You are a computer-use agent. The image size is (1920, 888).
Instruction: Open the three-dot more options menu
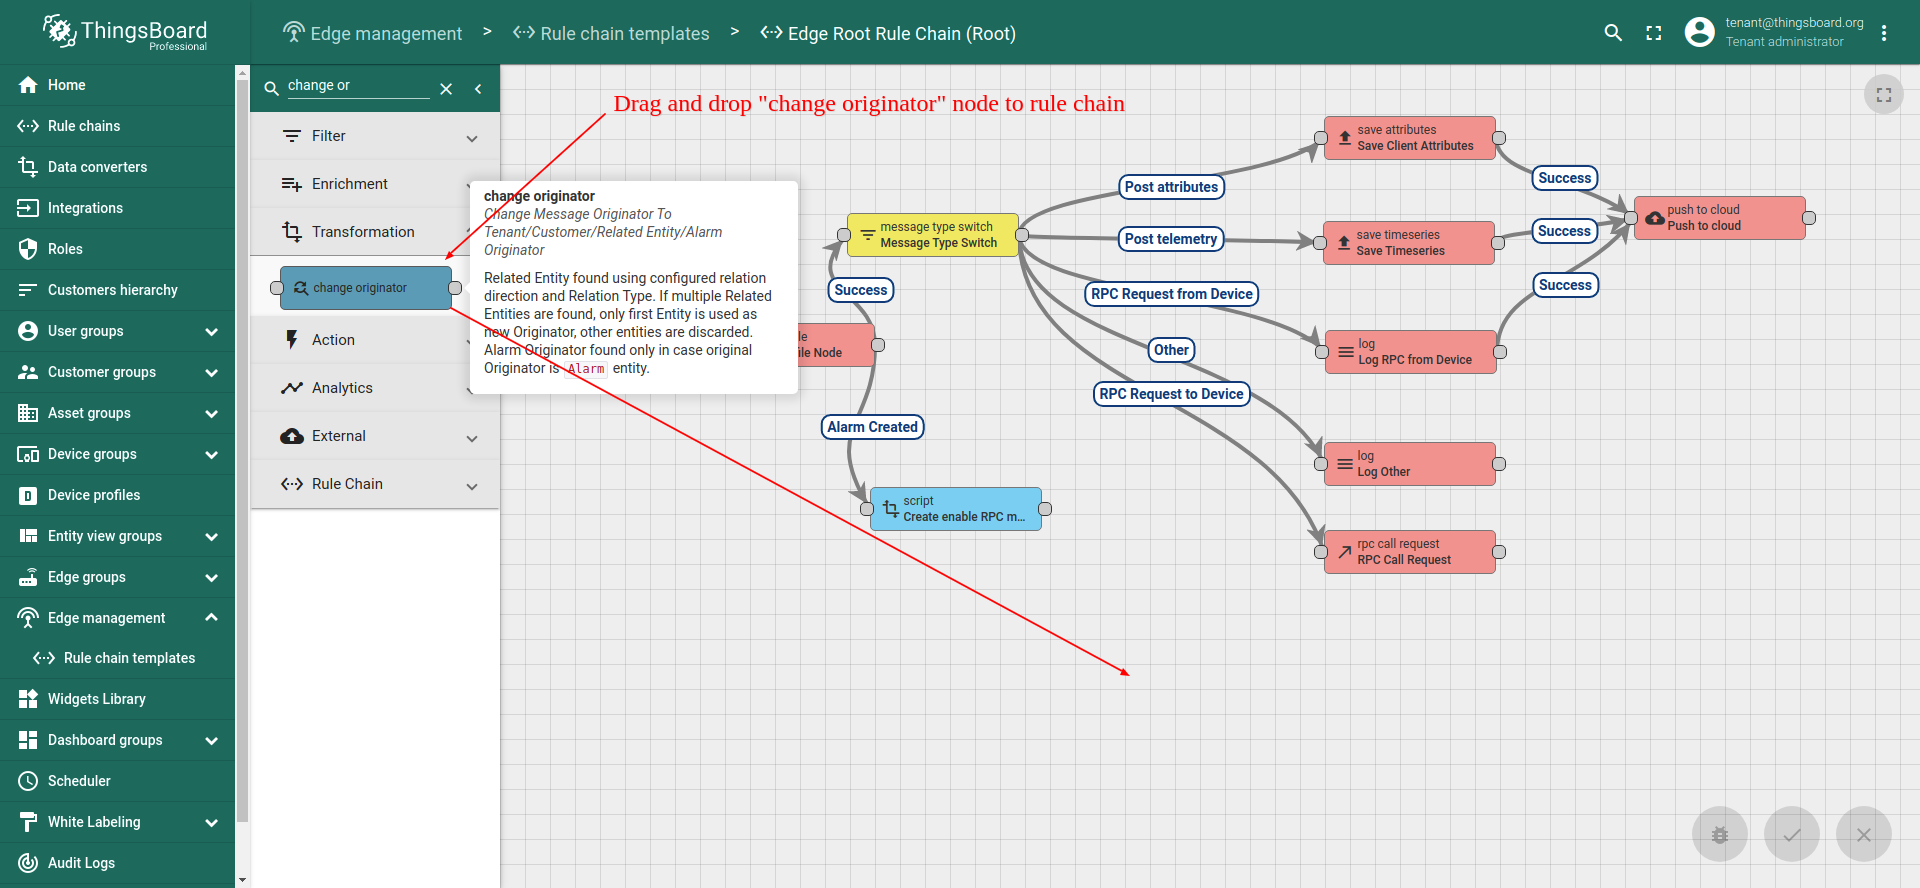[1884, 33]
